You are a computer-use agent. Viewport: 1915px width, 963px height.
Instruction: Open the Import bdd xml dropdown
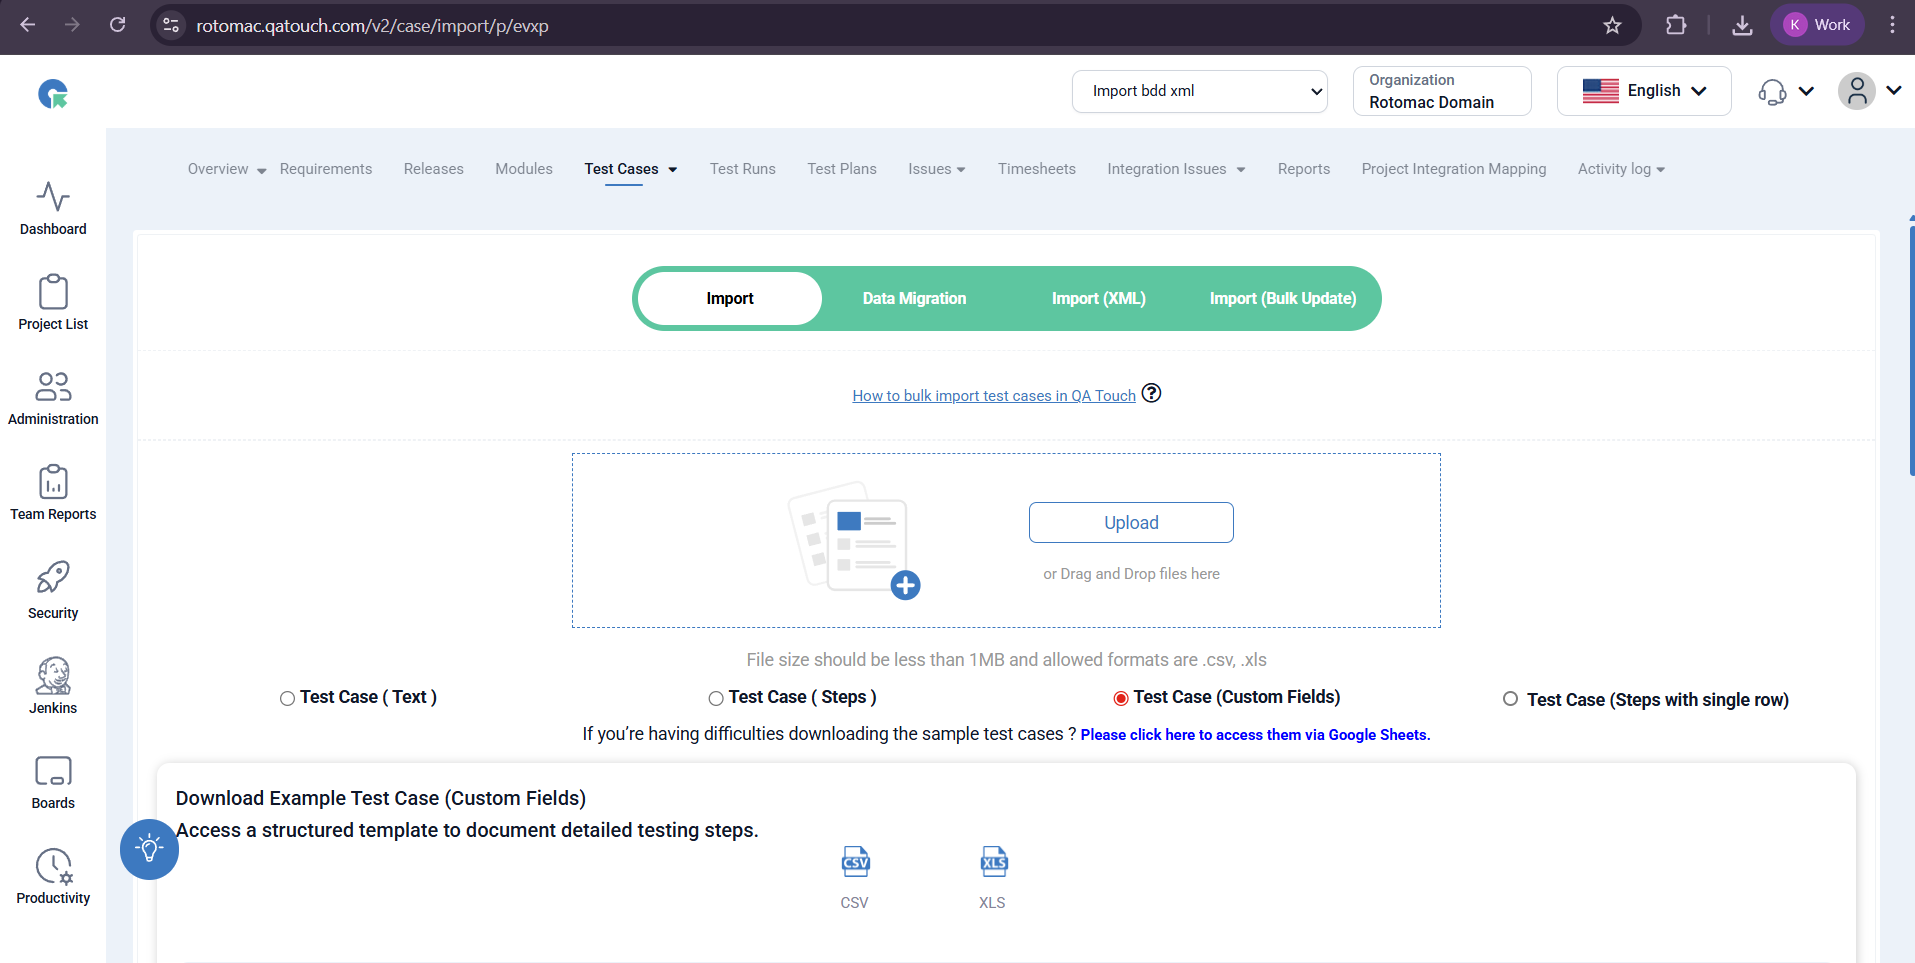coord(1199,91)
